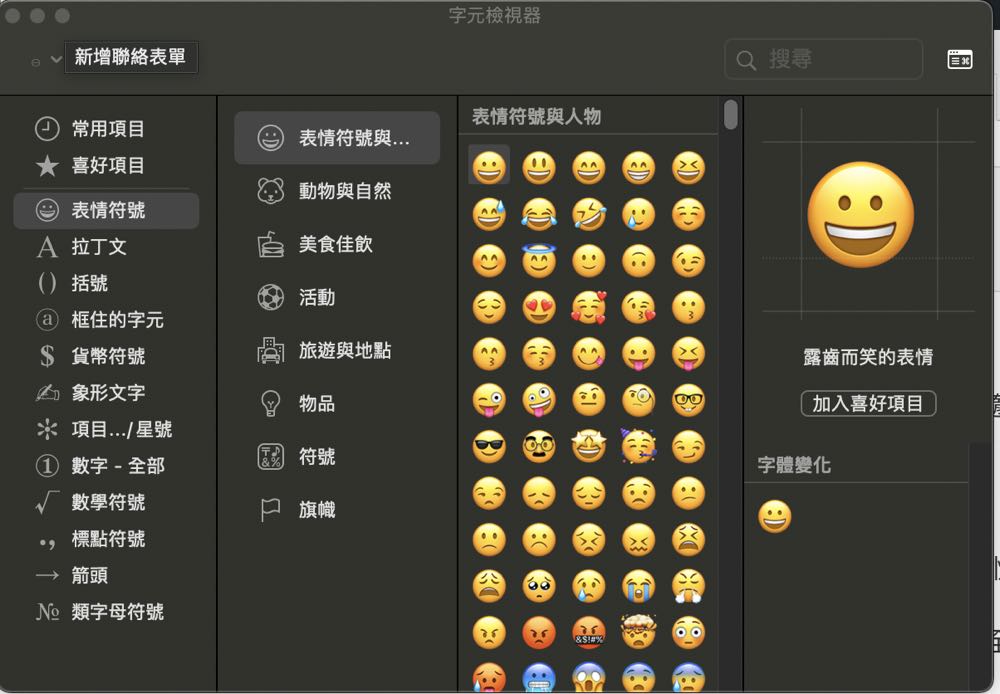Select 數字 - 全部 category in sidebar
Image resolution: width=1000 pixels, height=694 pixels.
tap(106, 466)
